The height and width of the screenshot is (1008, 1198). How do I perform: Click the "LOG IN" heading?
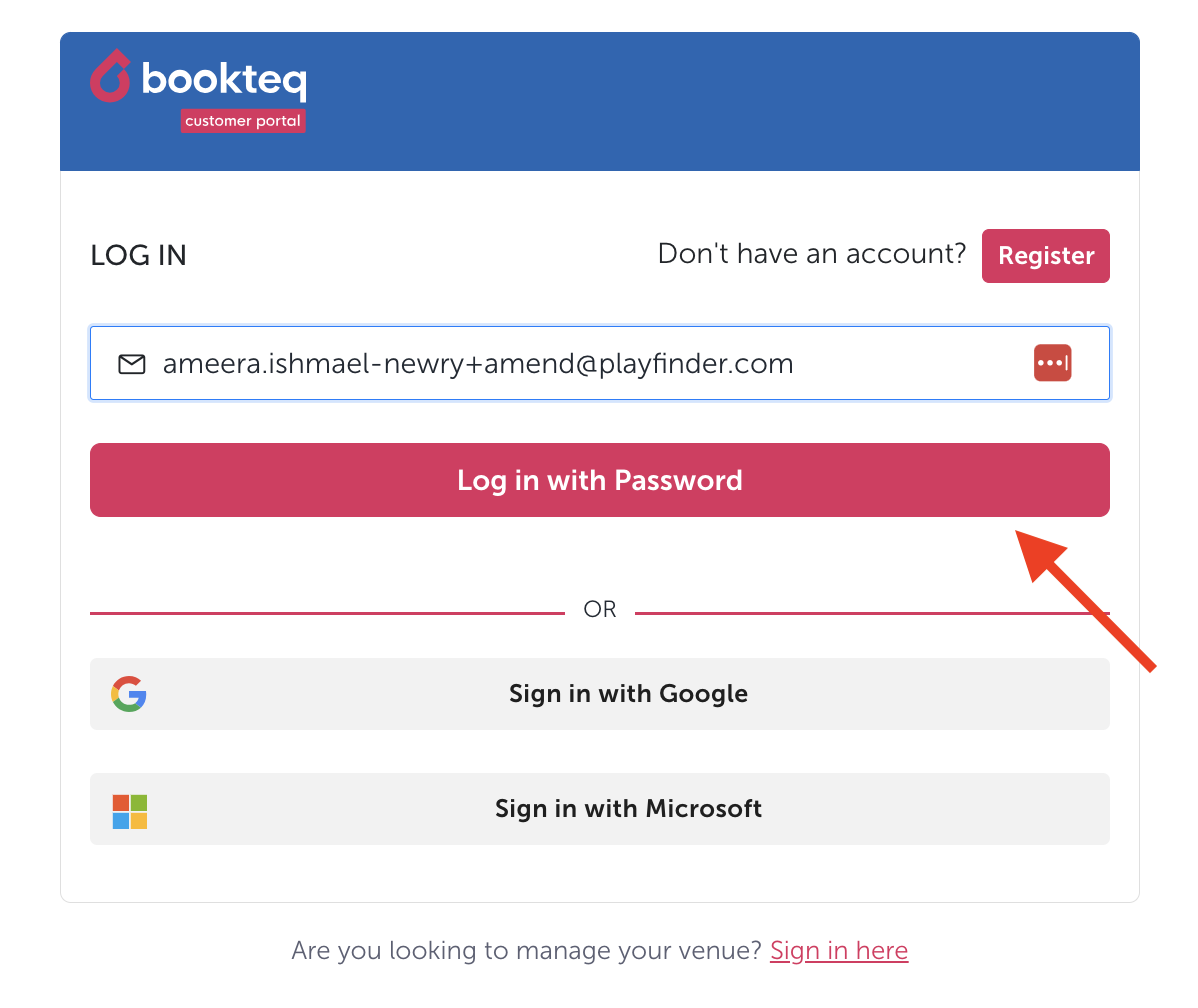tap(138, 256)
